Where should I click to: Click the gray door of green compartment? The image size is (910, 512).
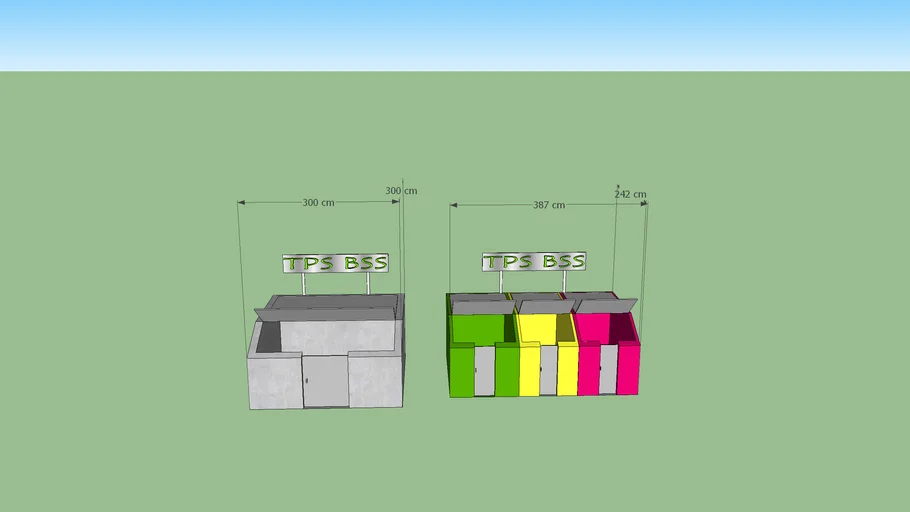(x=484, y=370)
